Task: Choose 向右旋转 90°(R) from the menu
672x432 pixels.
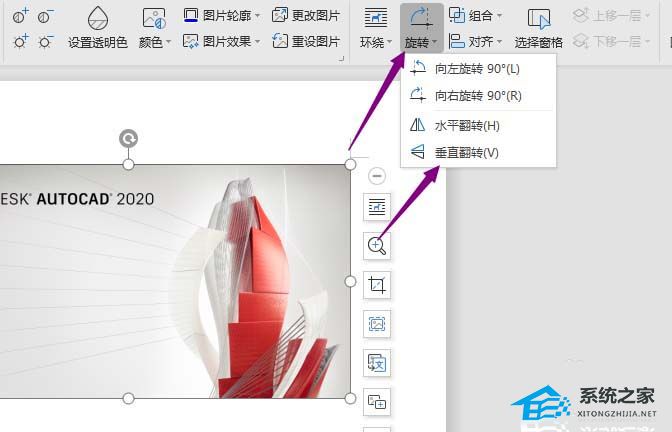Action: pyautogui.click(x=478, y=95)
